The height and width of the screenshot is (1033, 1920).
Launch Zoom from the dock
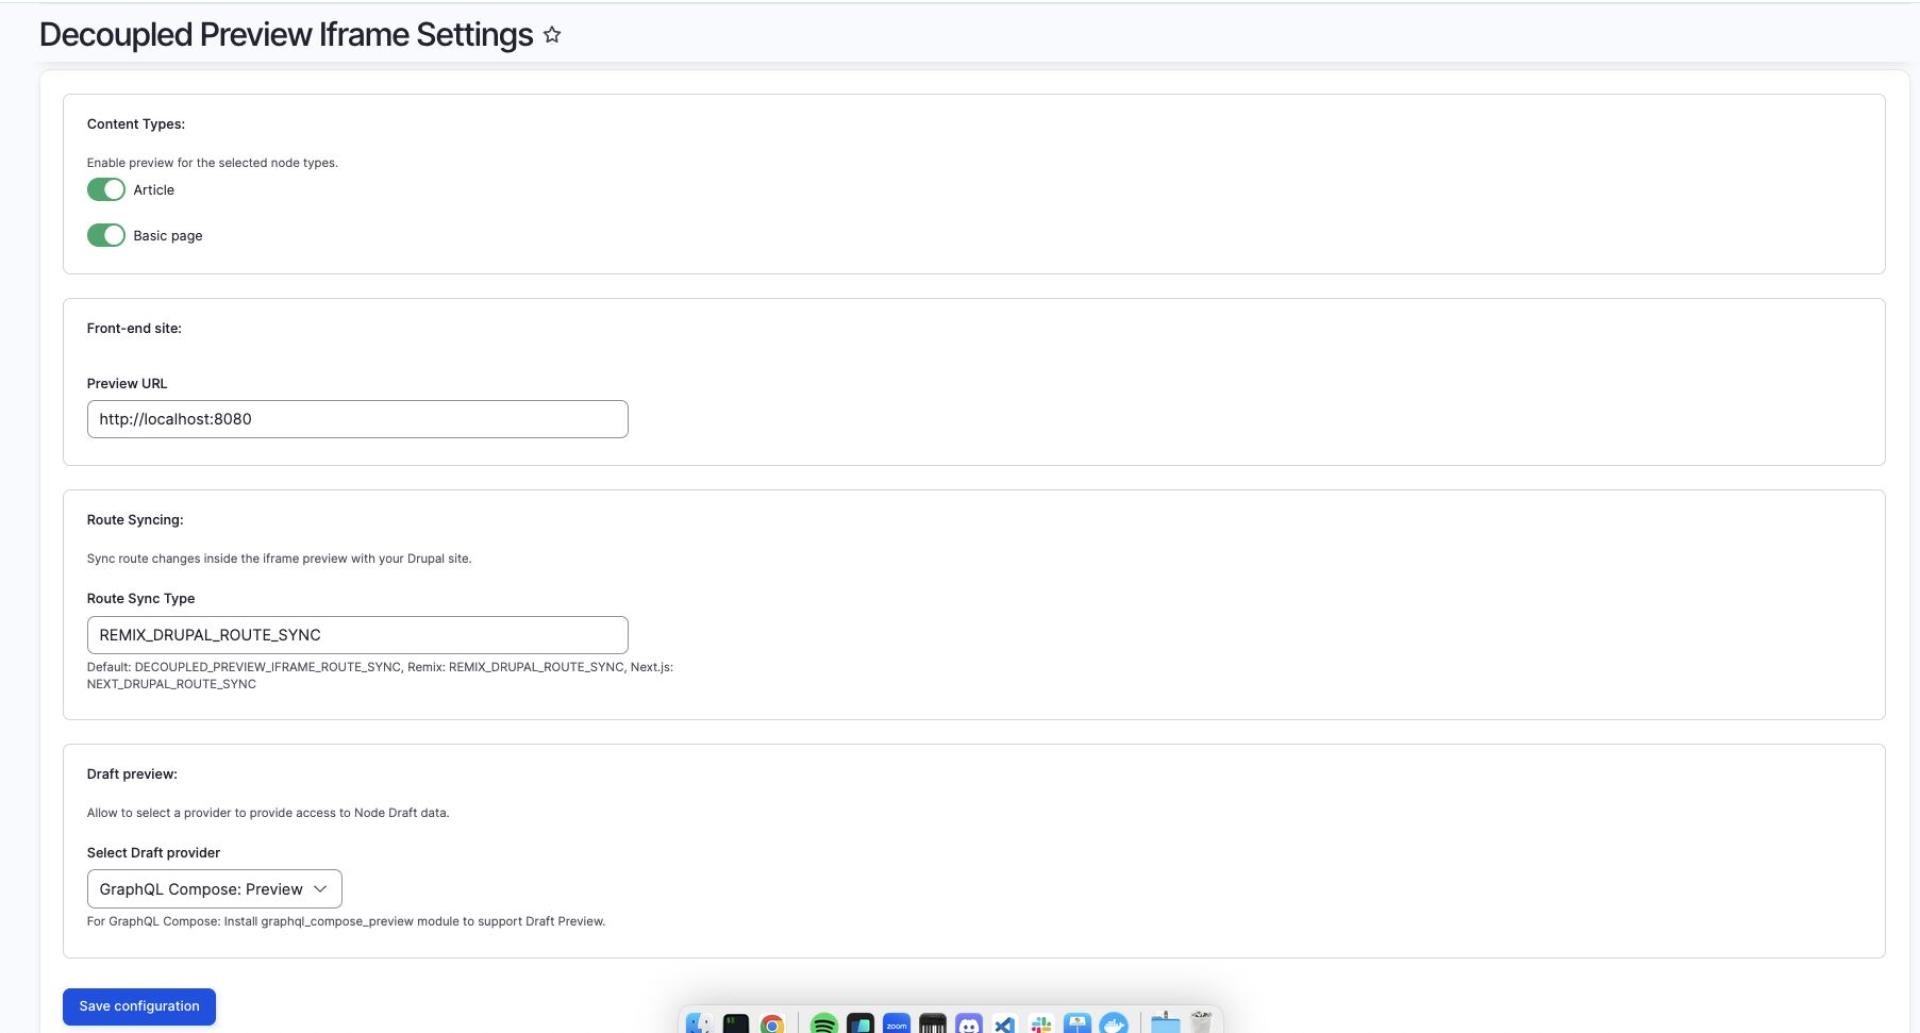click(x=896, y=1024)
